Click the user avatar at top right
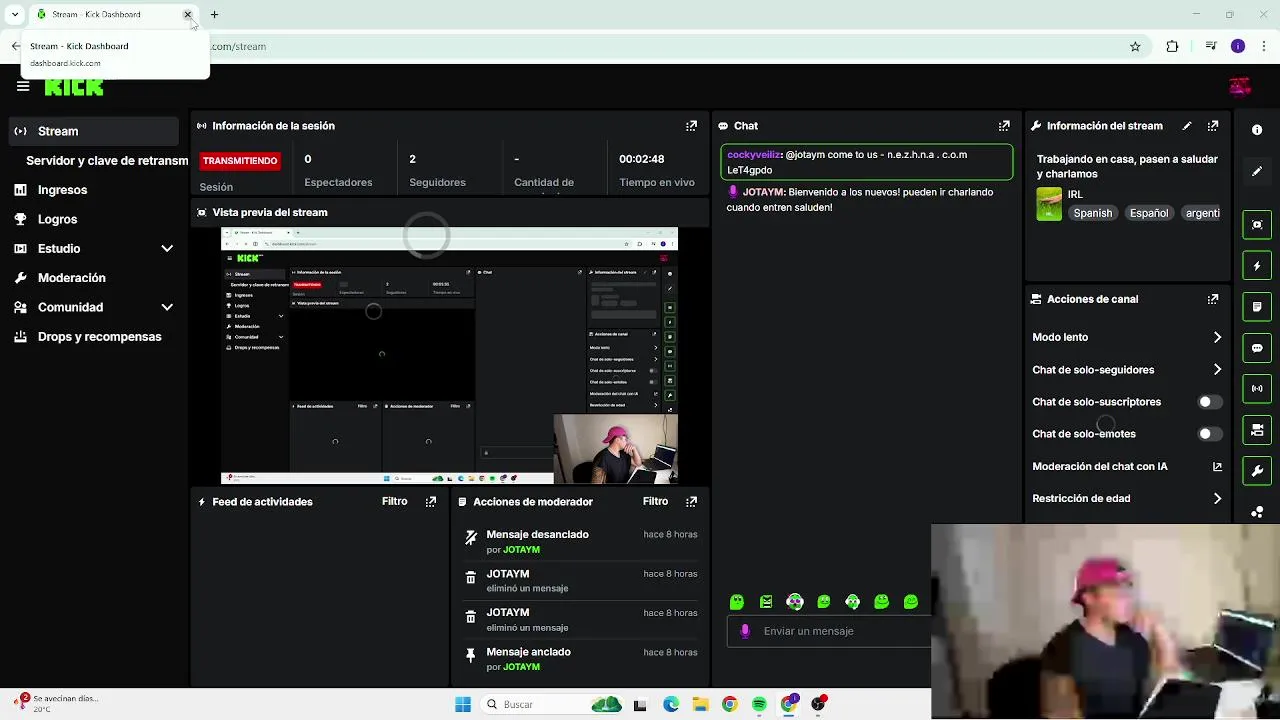The image size is (1280, 720). tap(1240, 86)
